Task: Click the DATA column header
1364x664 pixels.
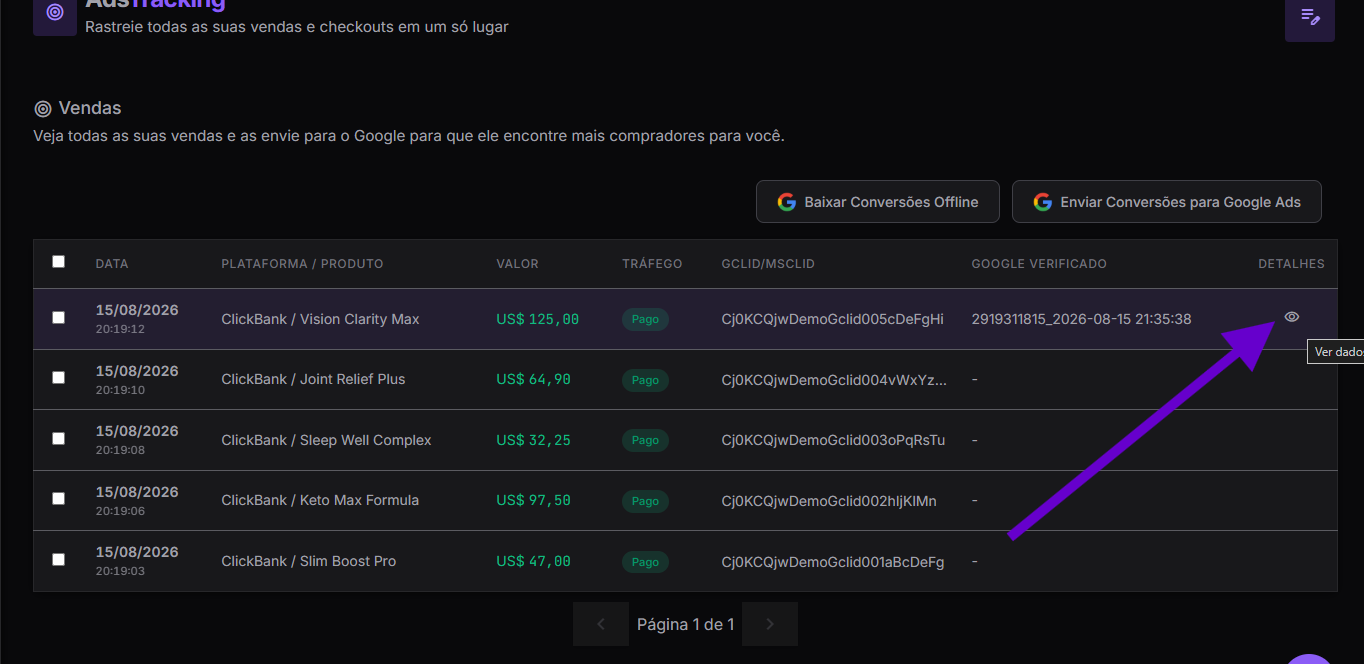Action: tap(112, 264)
